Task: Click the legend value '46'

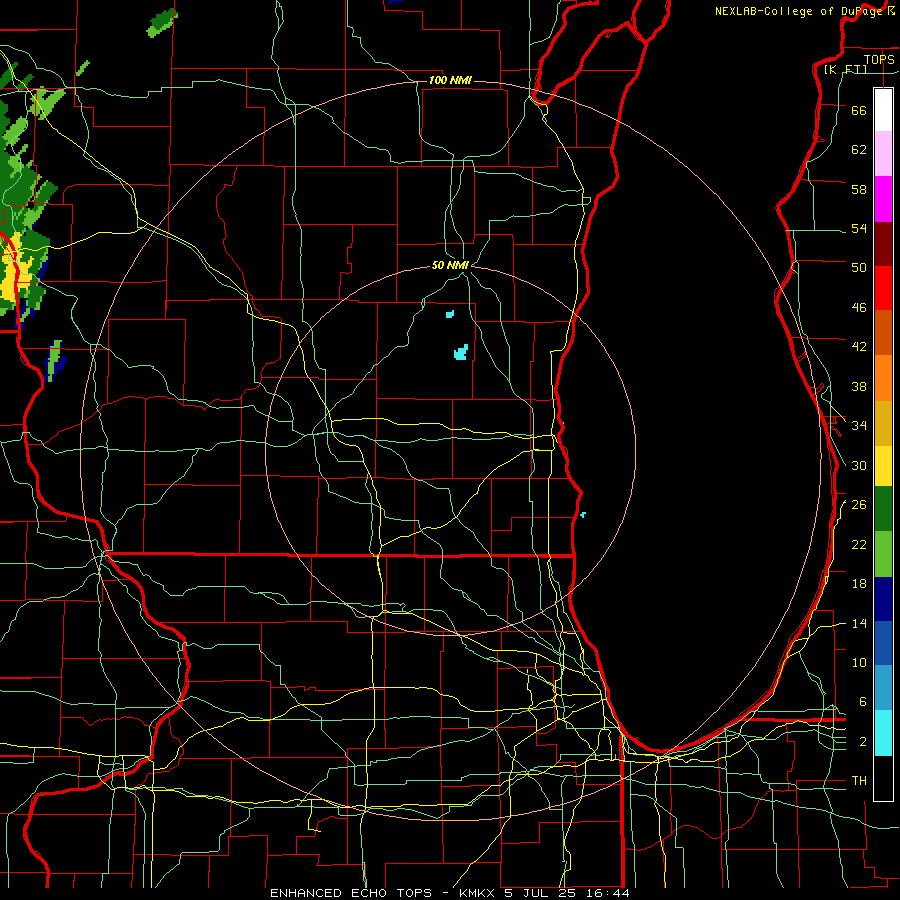Action: [859, 308]
